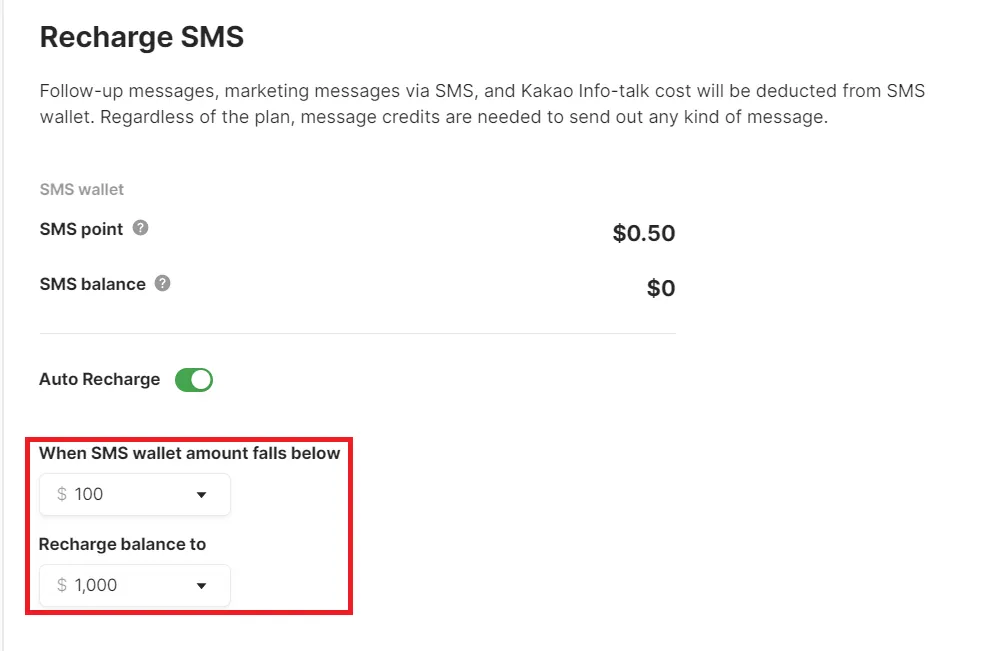Click the dollar sign in the 100 field

pyautogui.click(x=62, y=494)
